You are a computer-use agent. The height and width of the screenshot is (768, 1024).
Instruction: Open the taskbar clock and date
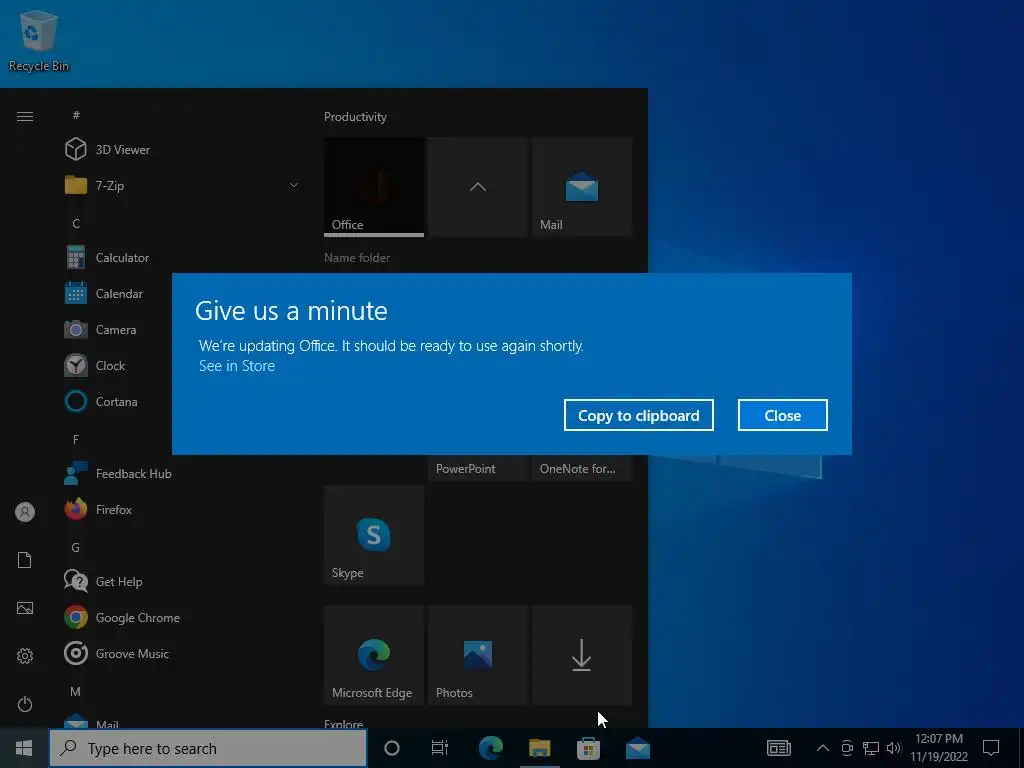tap(939, 748)
